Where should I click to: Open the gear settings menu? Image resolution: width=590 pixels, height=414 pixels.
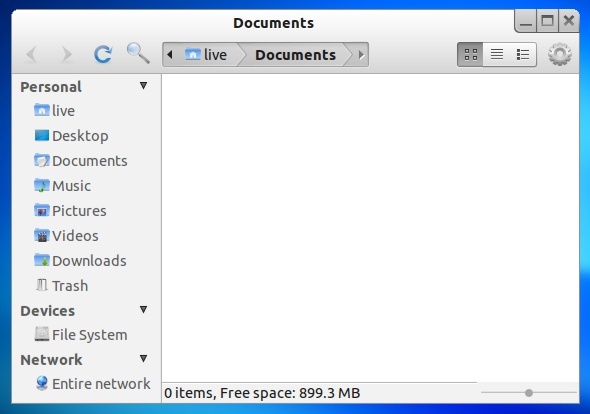tap(560, 55)
